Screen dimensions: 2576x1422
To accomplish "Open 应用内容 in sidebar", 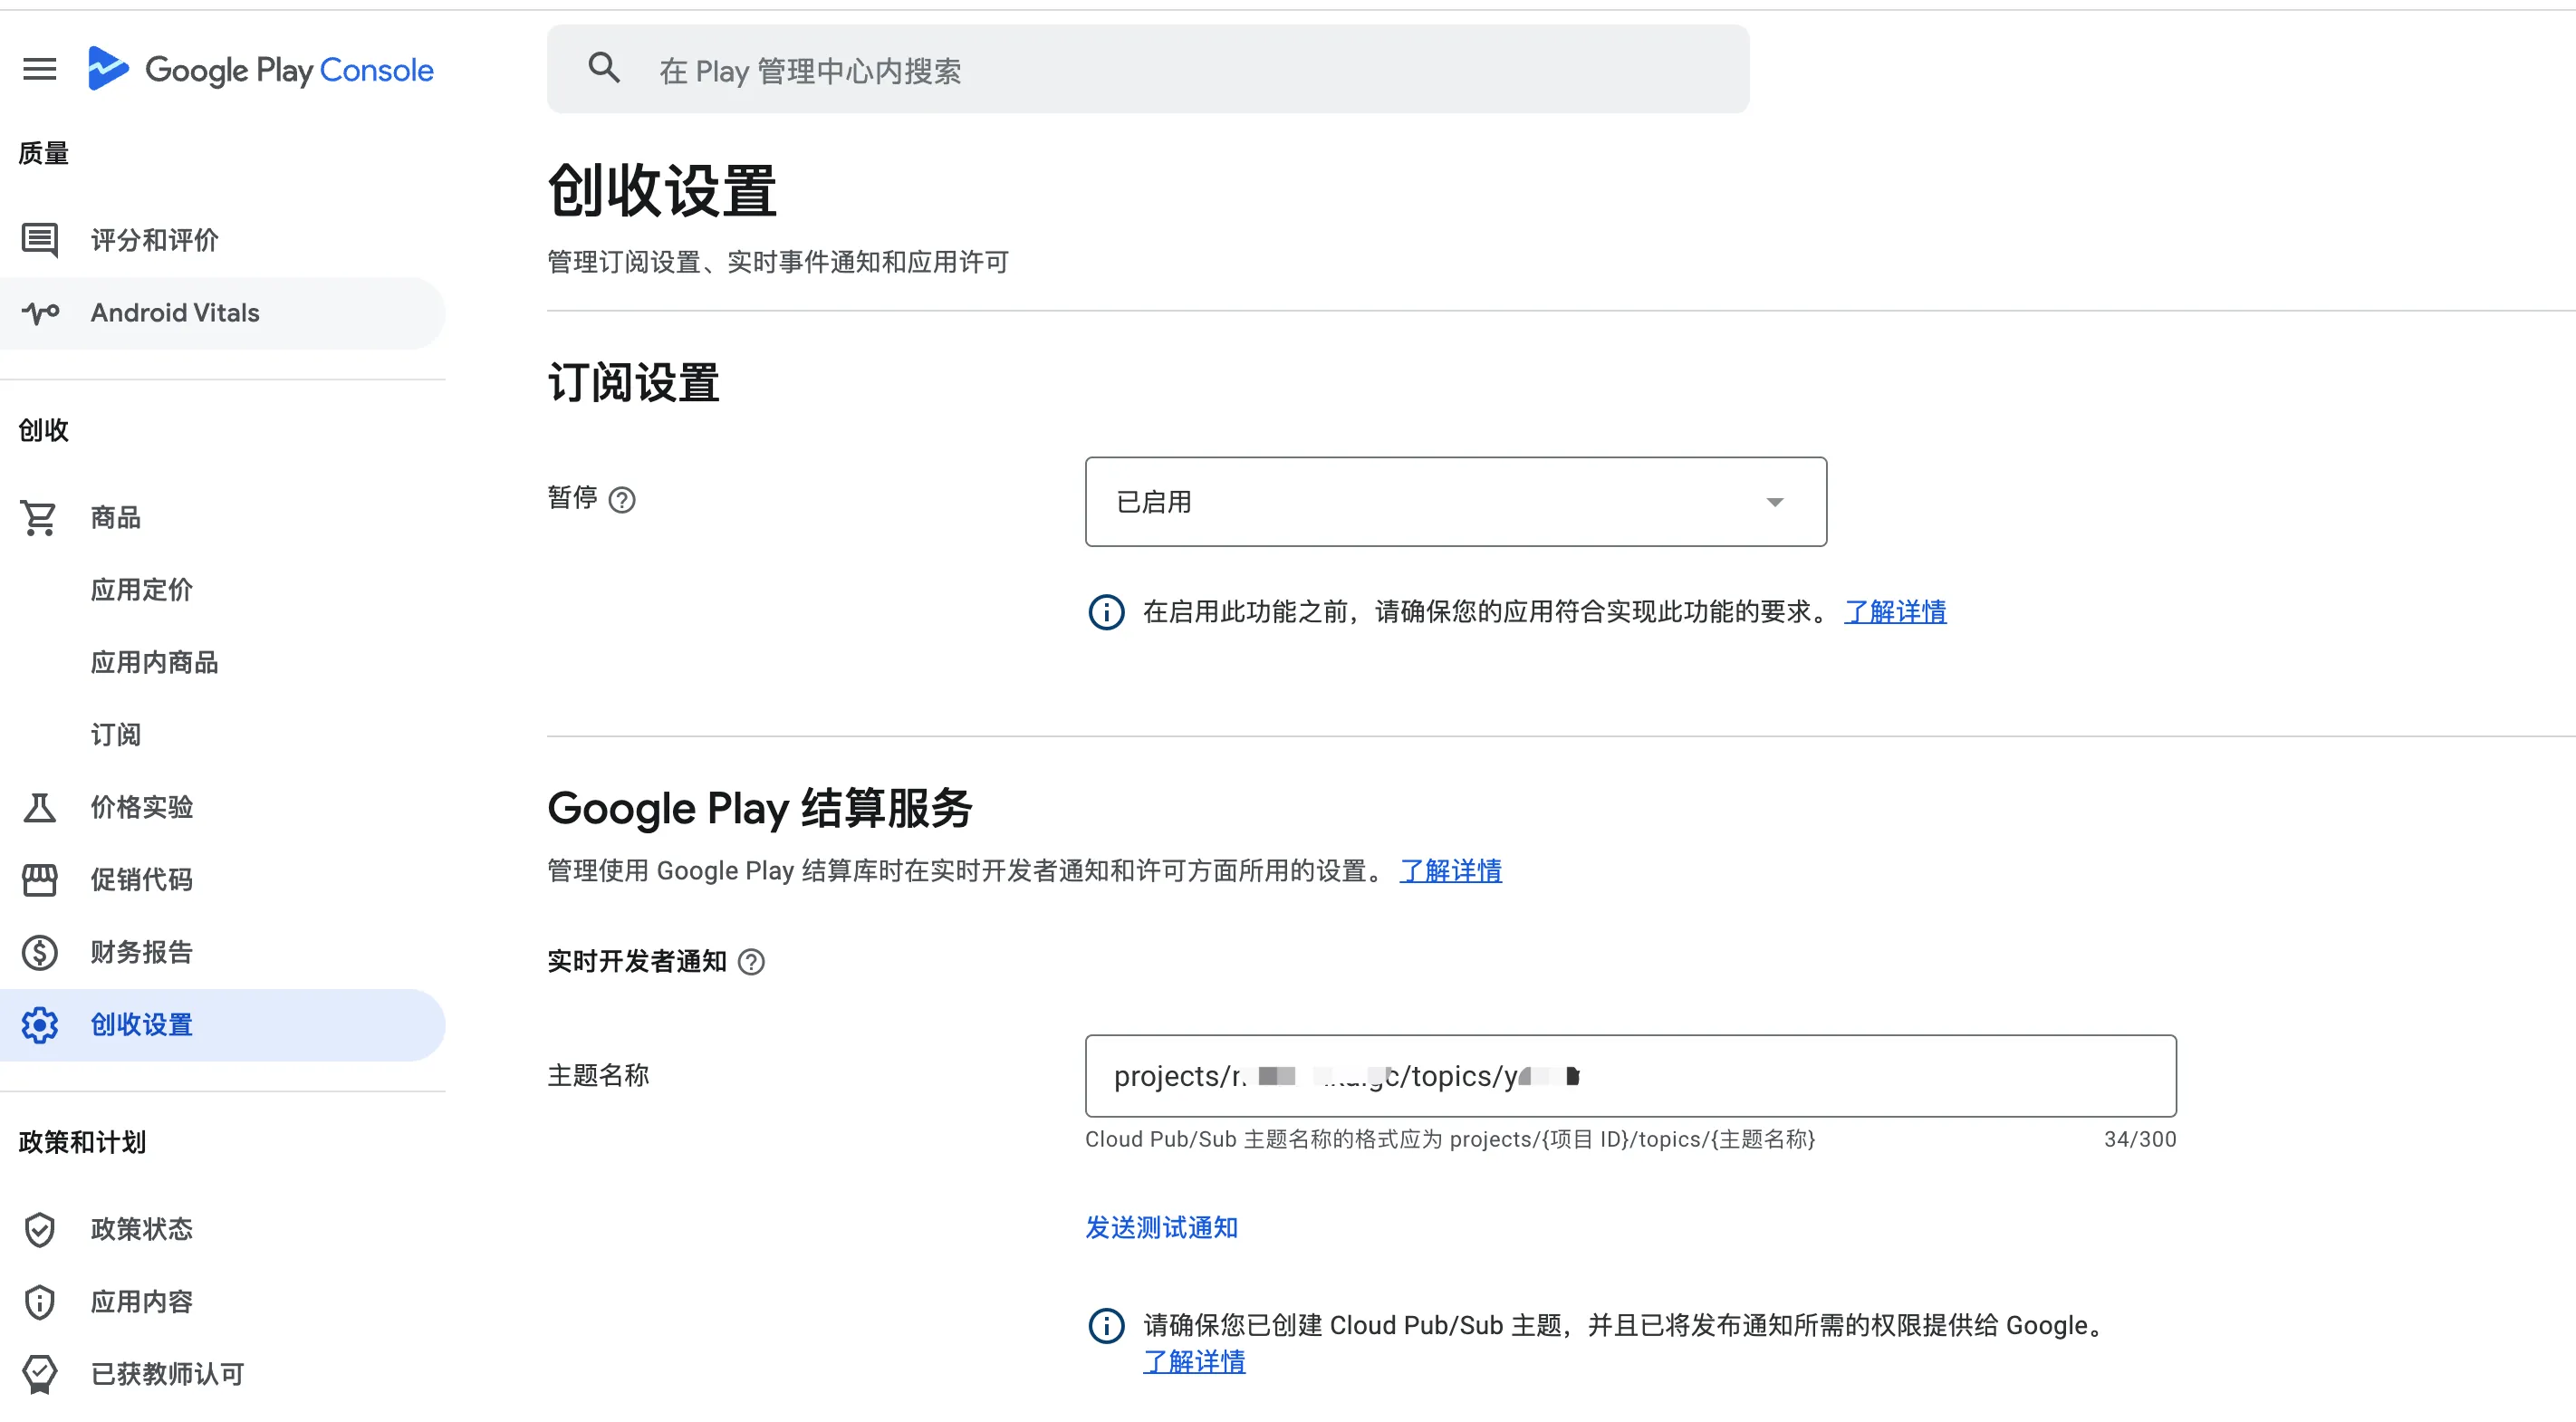I will [x=222, y=1301].
